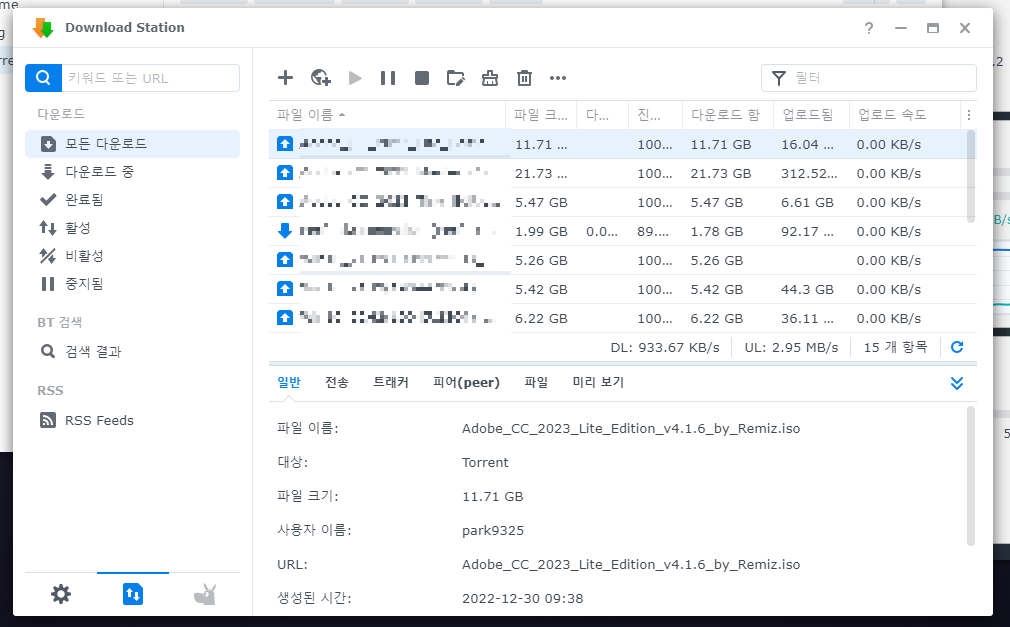This screenshot has width=1010, height=627.
Task: Type in the 필터 filter field
Action: click(880, 78)
